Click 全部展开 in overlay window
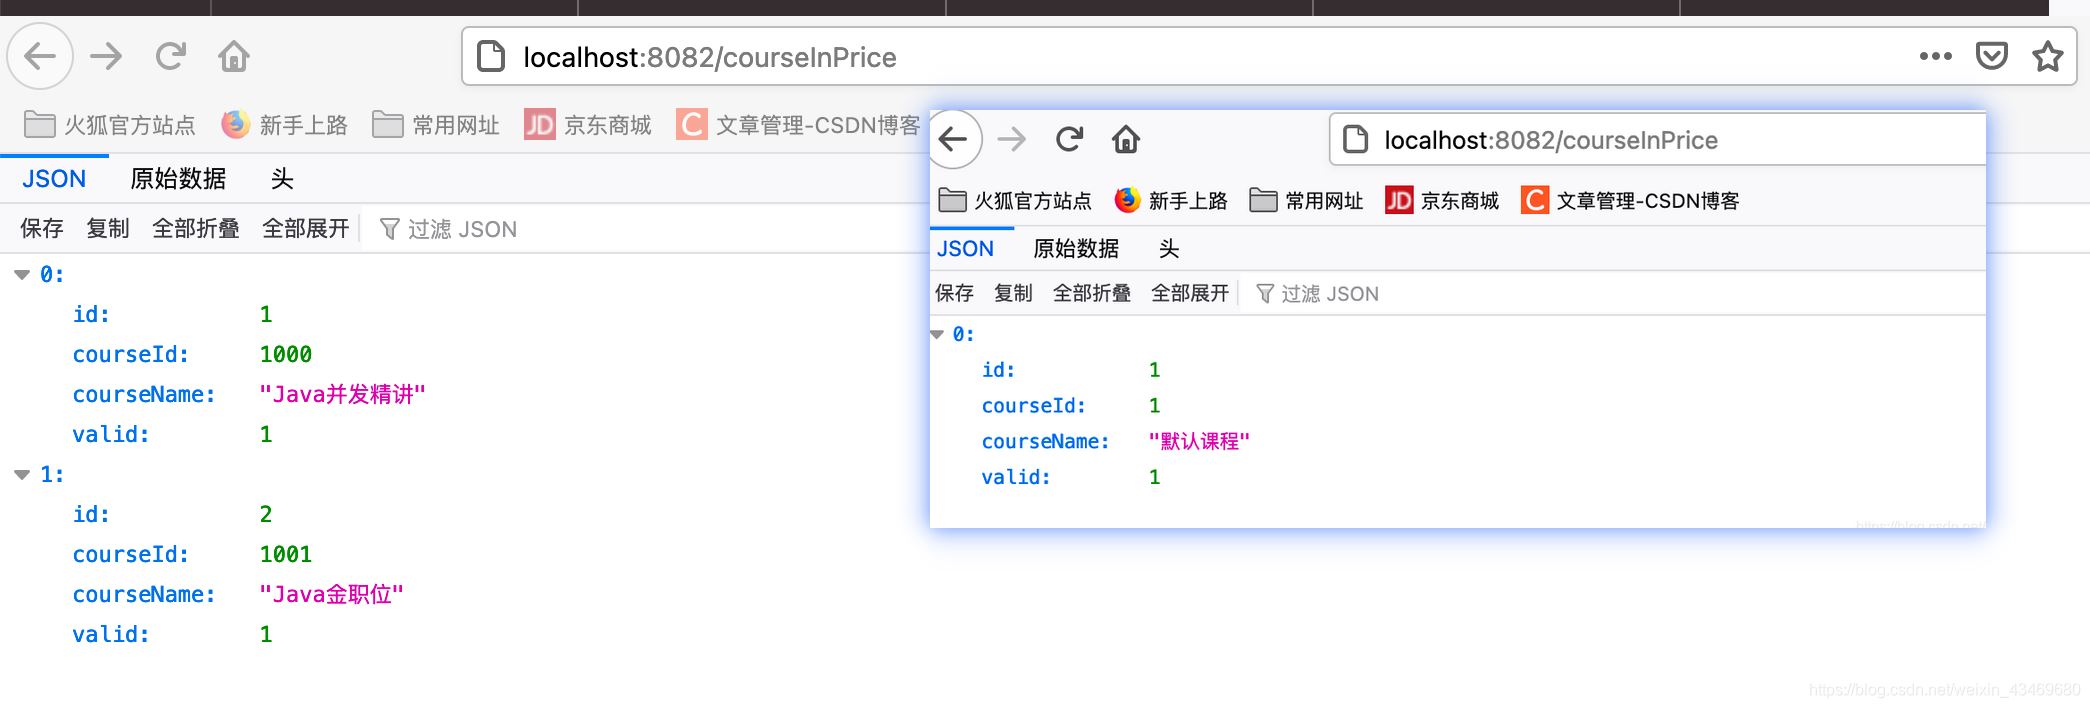The image size is (2090, 708). tap(1190, 293)
